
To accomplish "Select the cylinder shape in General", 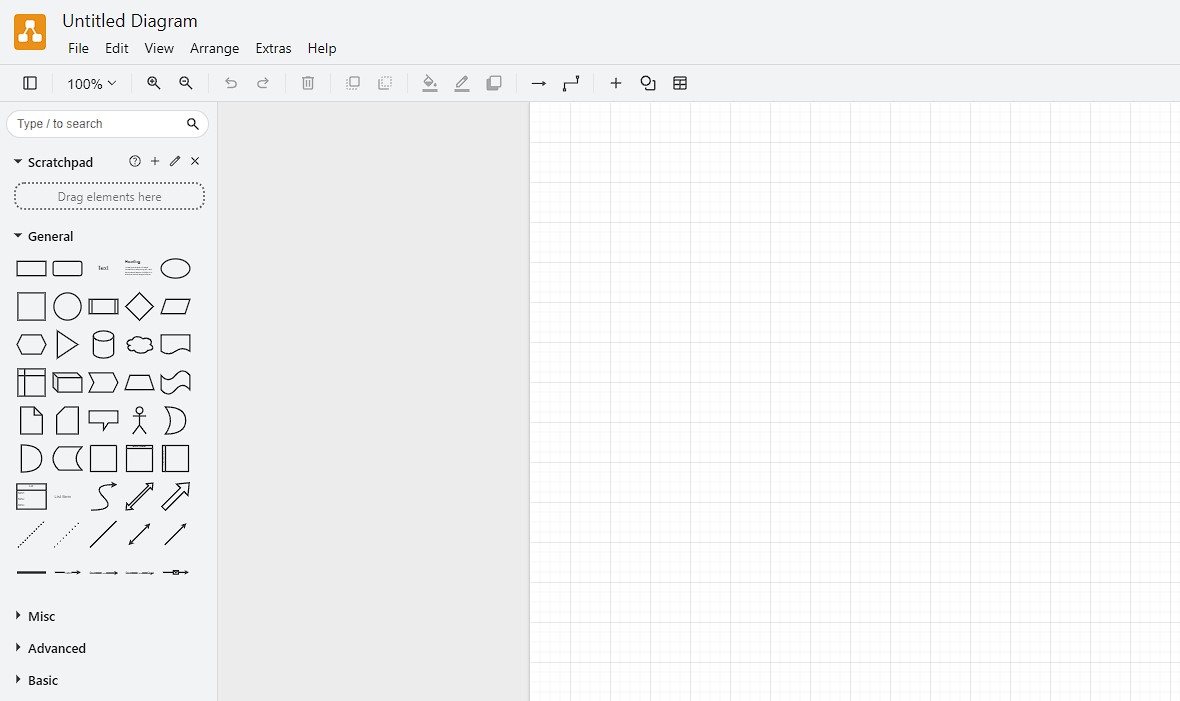I will (x=103, y=345).
